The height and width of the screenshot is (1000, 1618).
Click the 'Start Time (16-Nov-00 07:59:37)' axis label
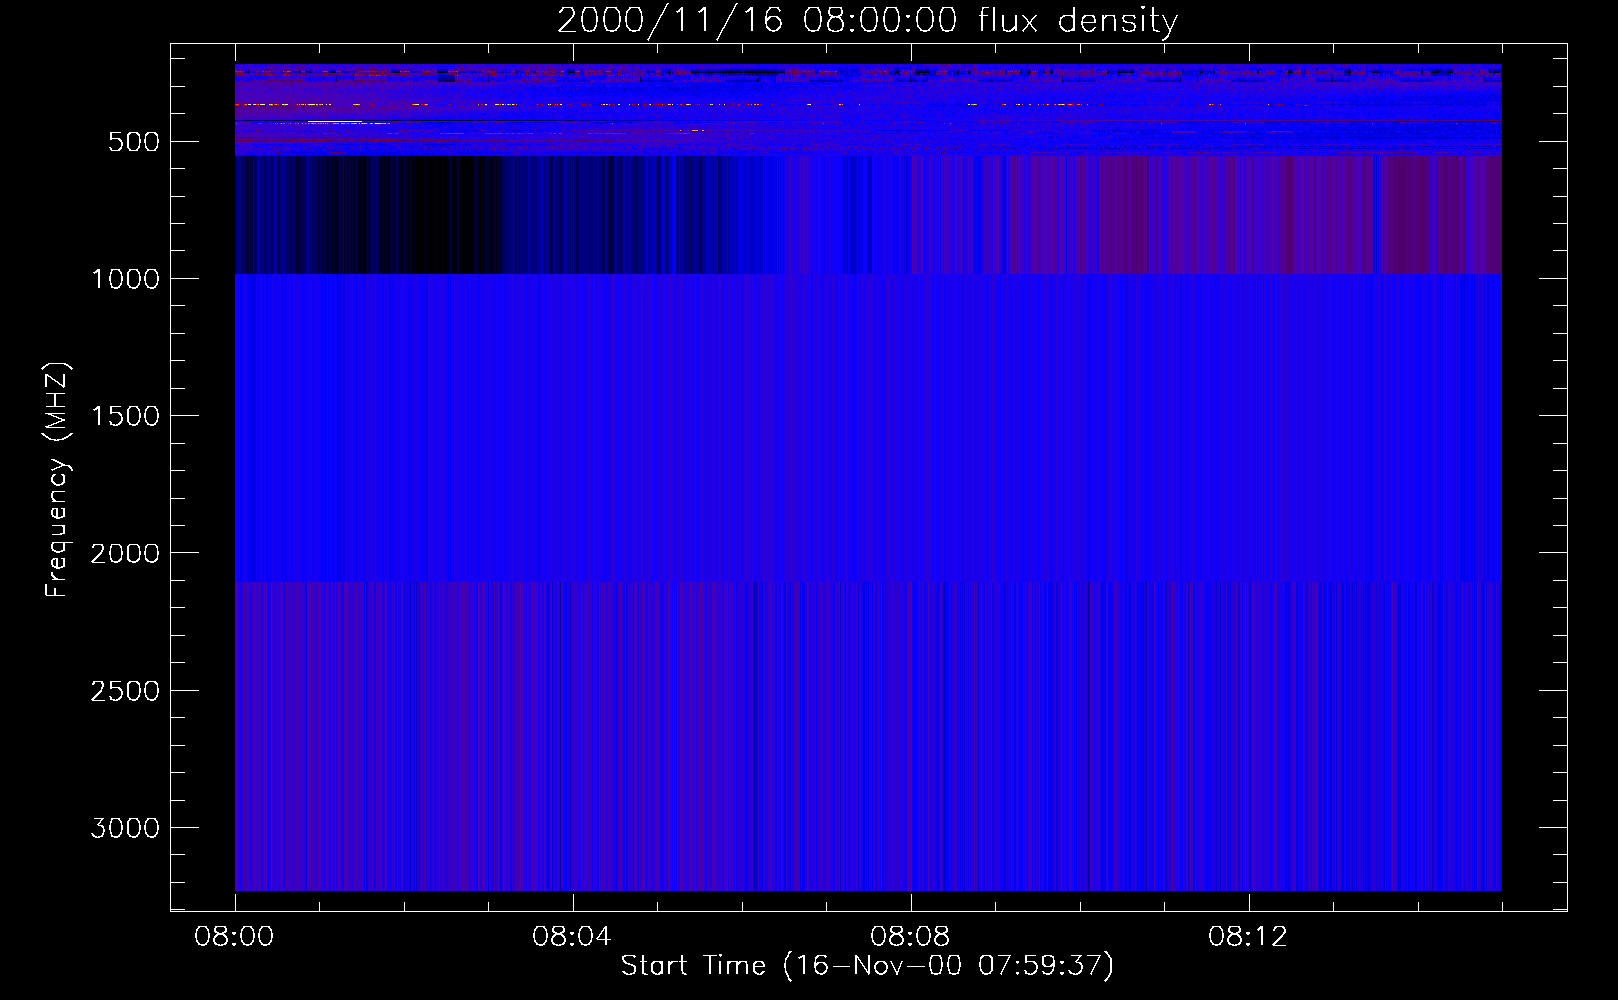click(x=867, y=966)
